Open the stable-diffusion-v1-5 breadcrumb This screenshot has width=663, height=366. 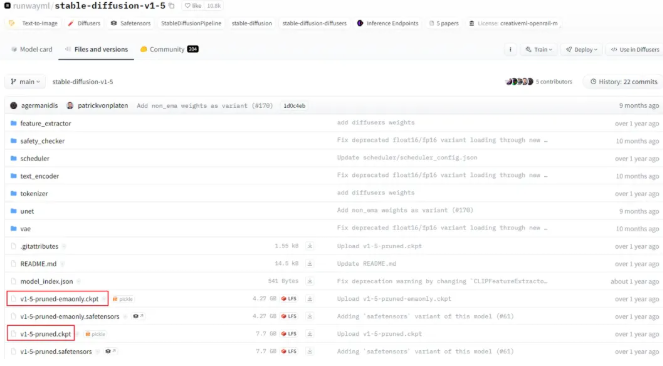point(83,82)
